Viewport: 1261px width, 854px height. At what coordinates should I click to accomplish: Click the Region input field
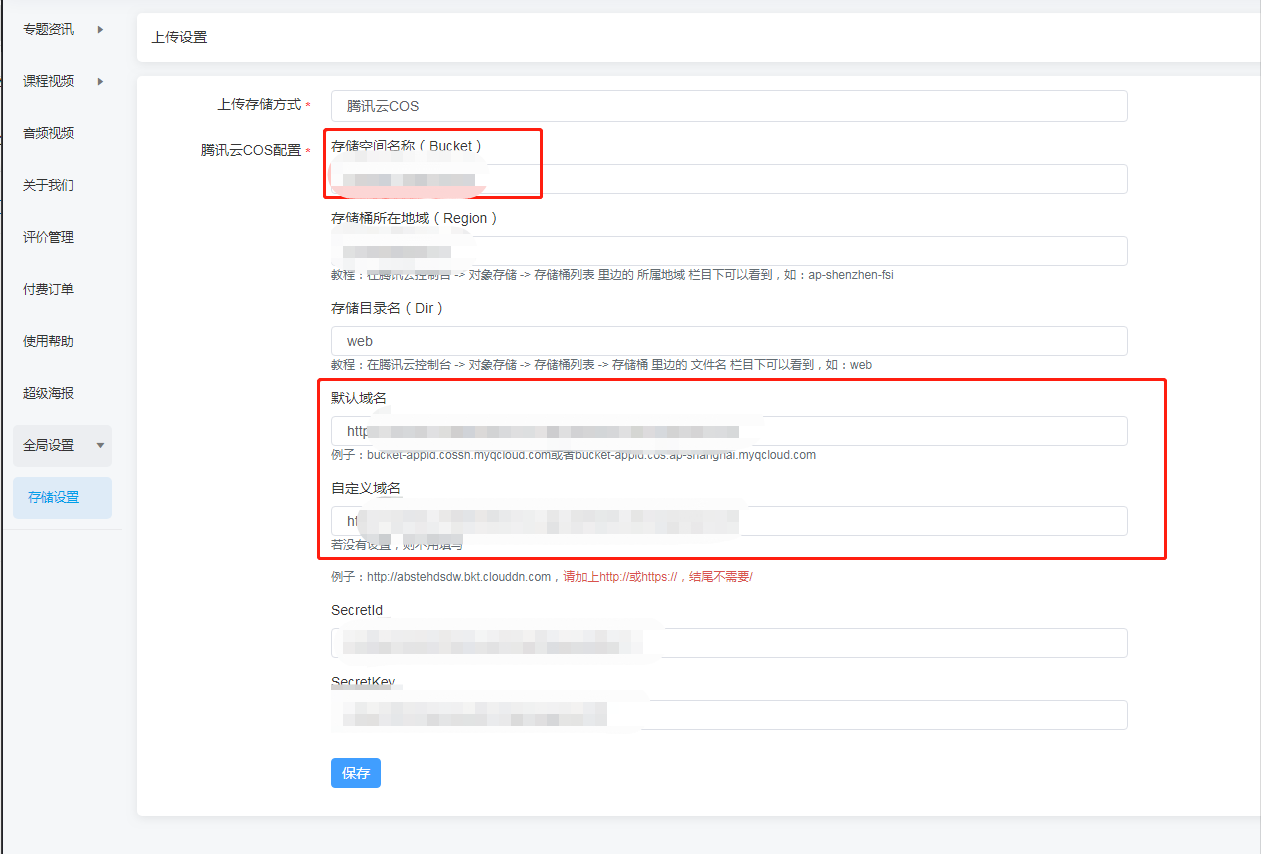[729, 251]
